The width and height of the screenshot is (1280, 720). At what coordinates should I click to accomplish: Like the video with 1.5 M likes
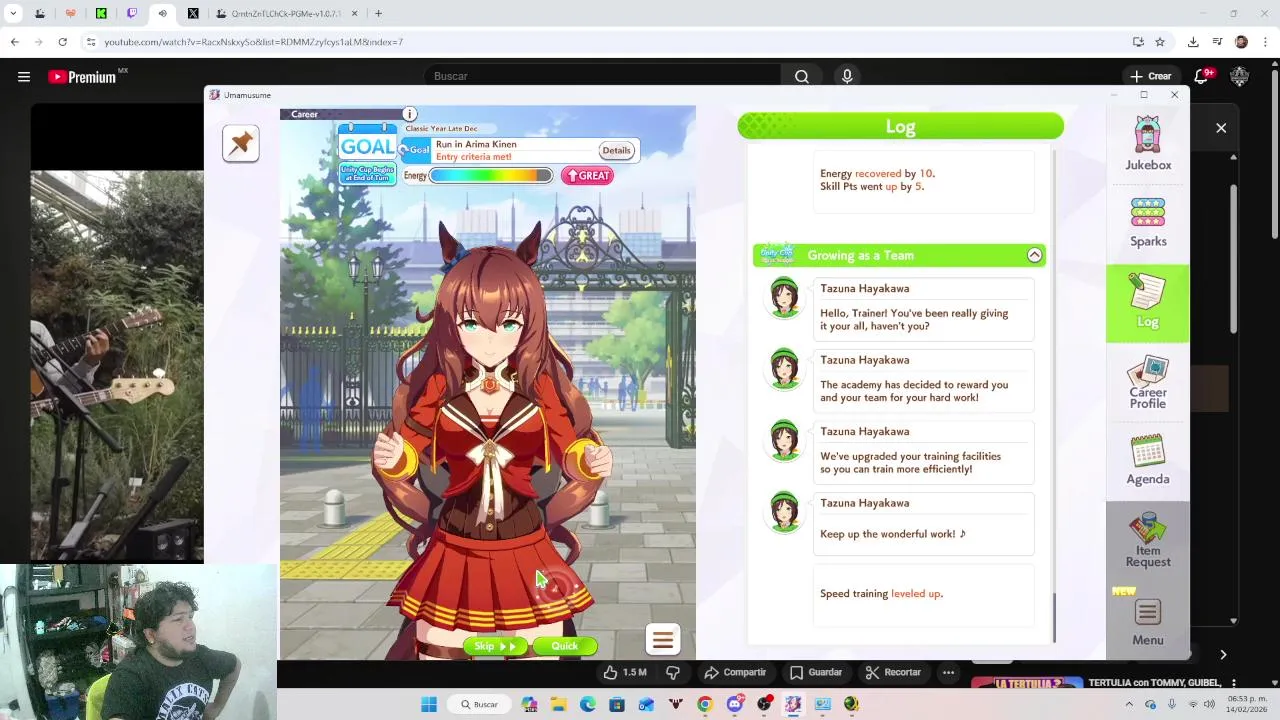[x=623, y=672]
